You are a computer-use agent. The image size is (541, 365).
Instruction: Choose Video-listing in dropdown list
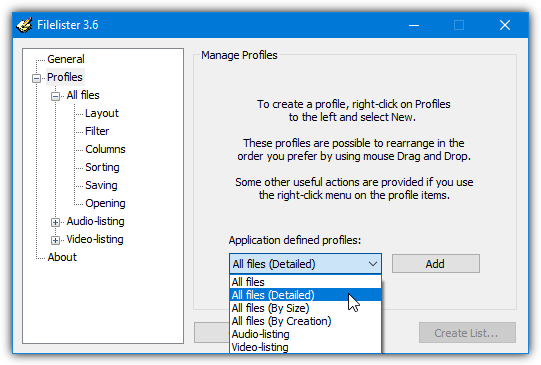click(305, 347)
